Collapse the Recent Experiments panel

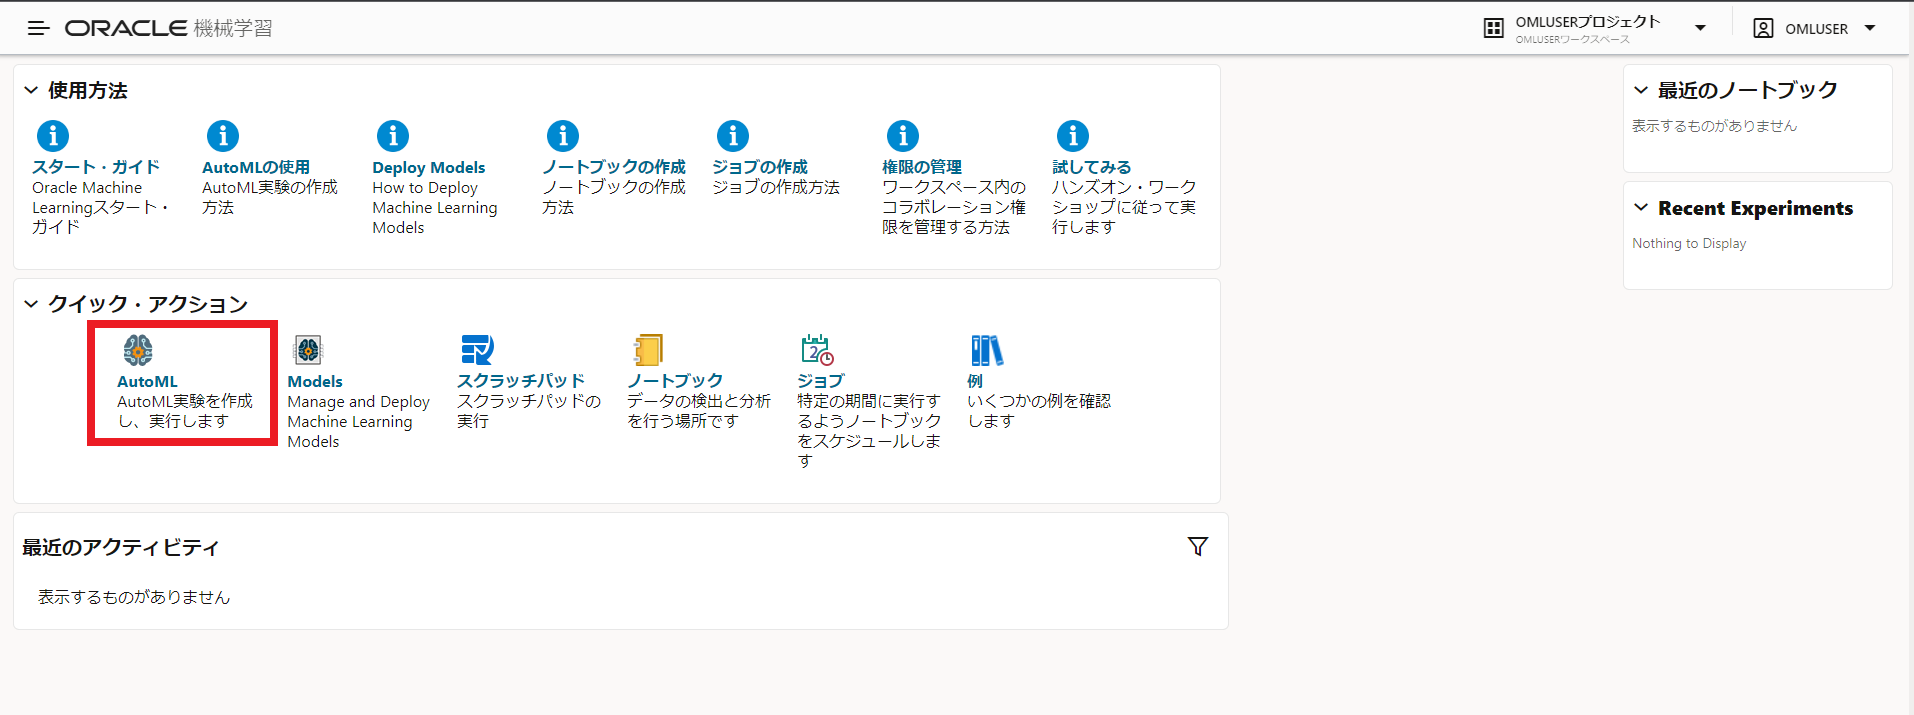point(1641,208)
